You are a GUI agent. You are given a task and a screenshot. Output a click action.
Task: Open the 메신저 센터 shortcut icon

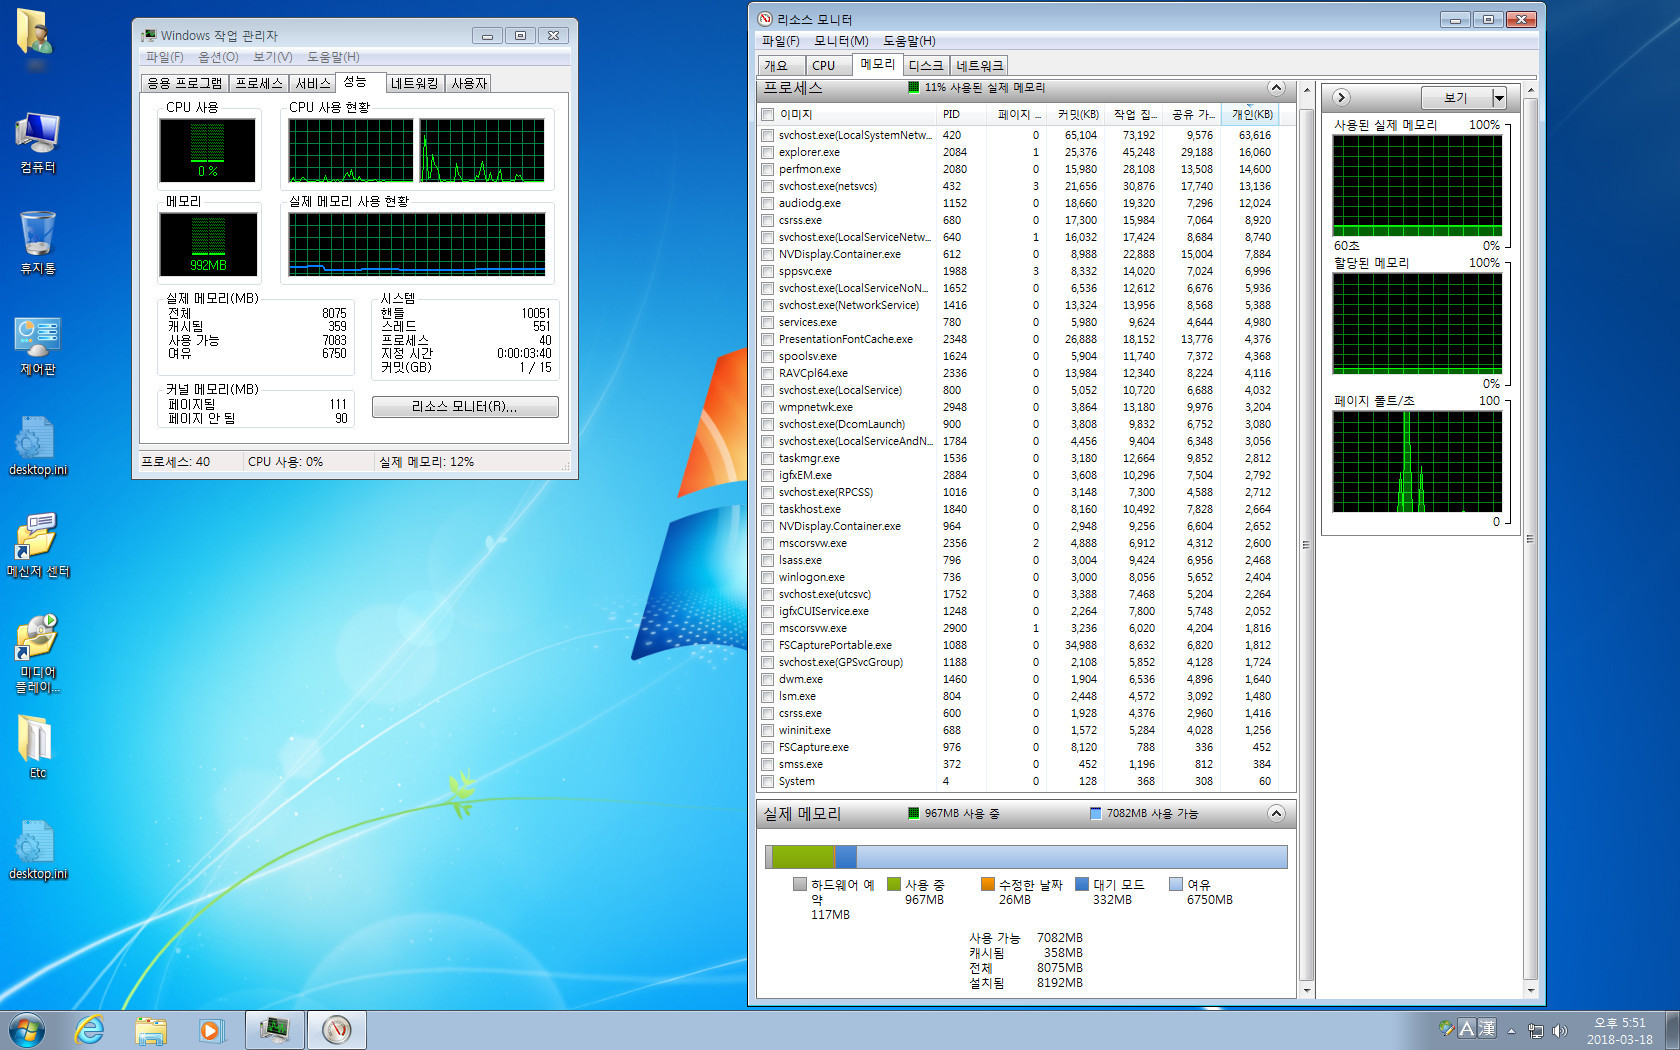37,546
